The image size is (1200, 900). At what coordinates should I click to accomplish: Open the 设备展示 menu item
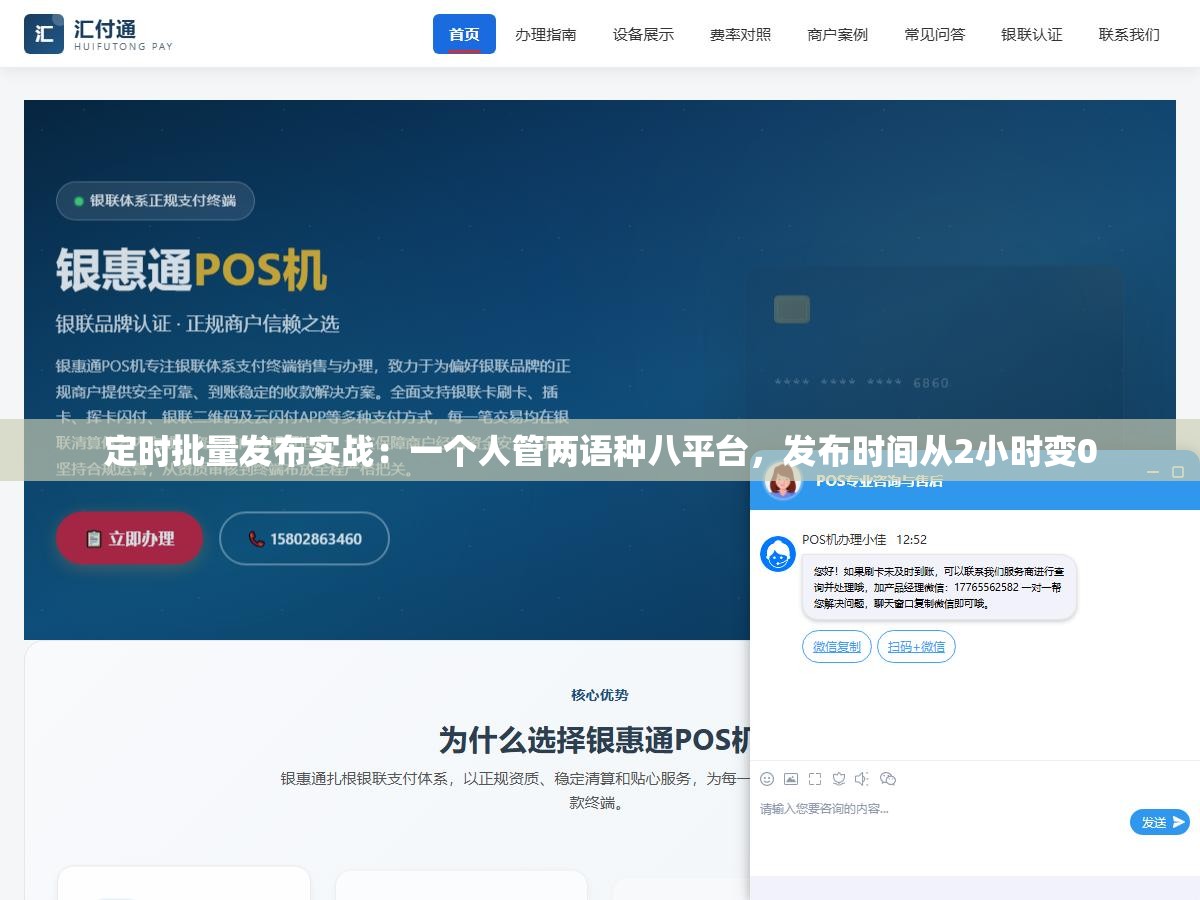(643, 34)
